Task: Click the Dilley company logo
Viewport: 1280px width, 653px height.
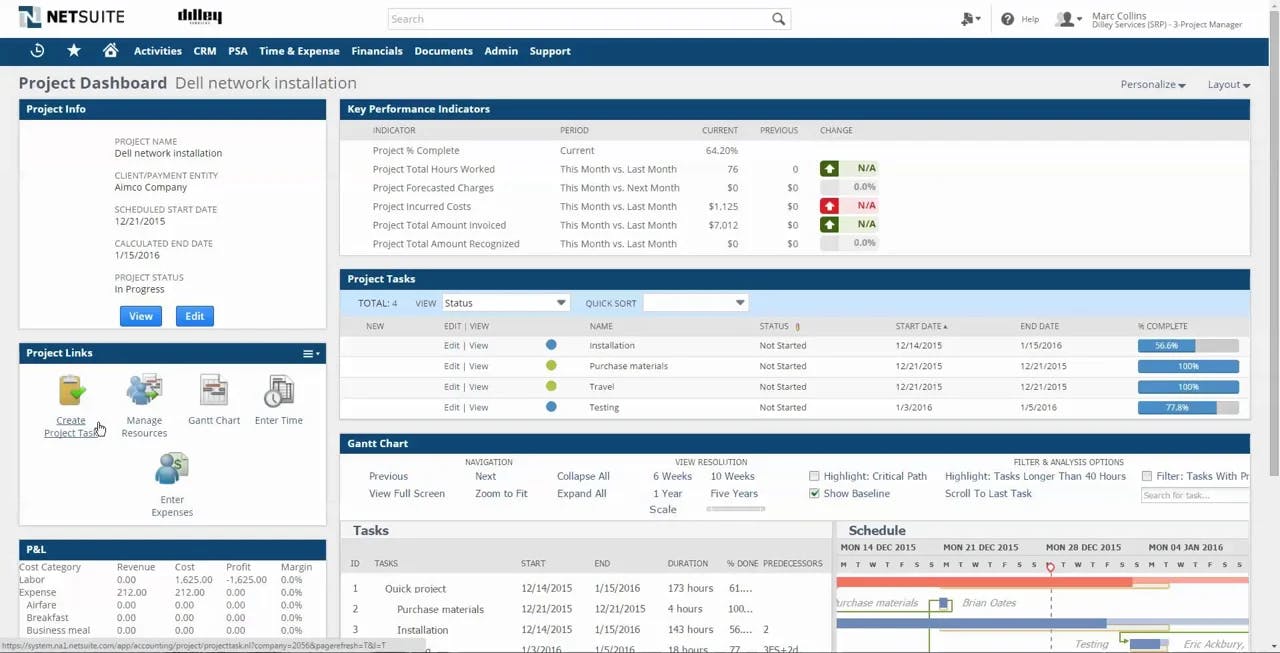Action: (x=200, y=16)
